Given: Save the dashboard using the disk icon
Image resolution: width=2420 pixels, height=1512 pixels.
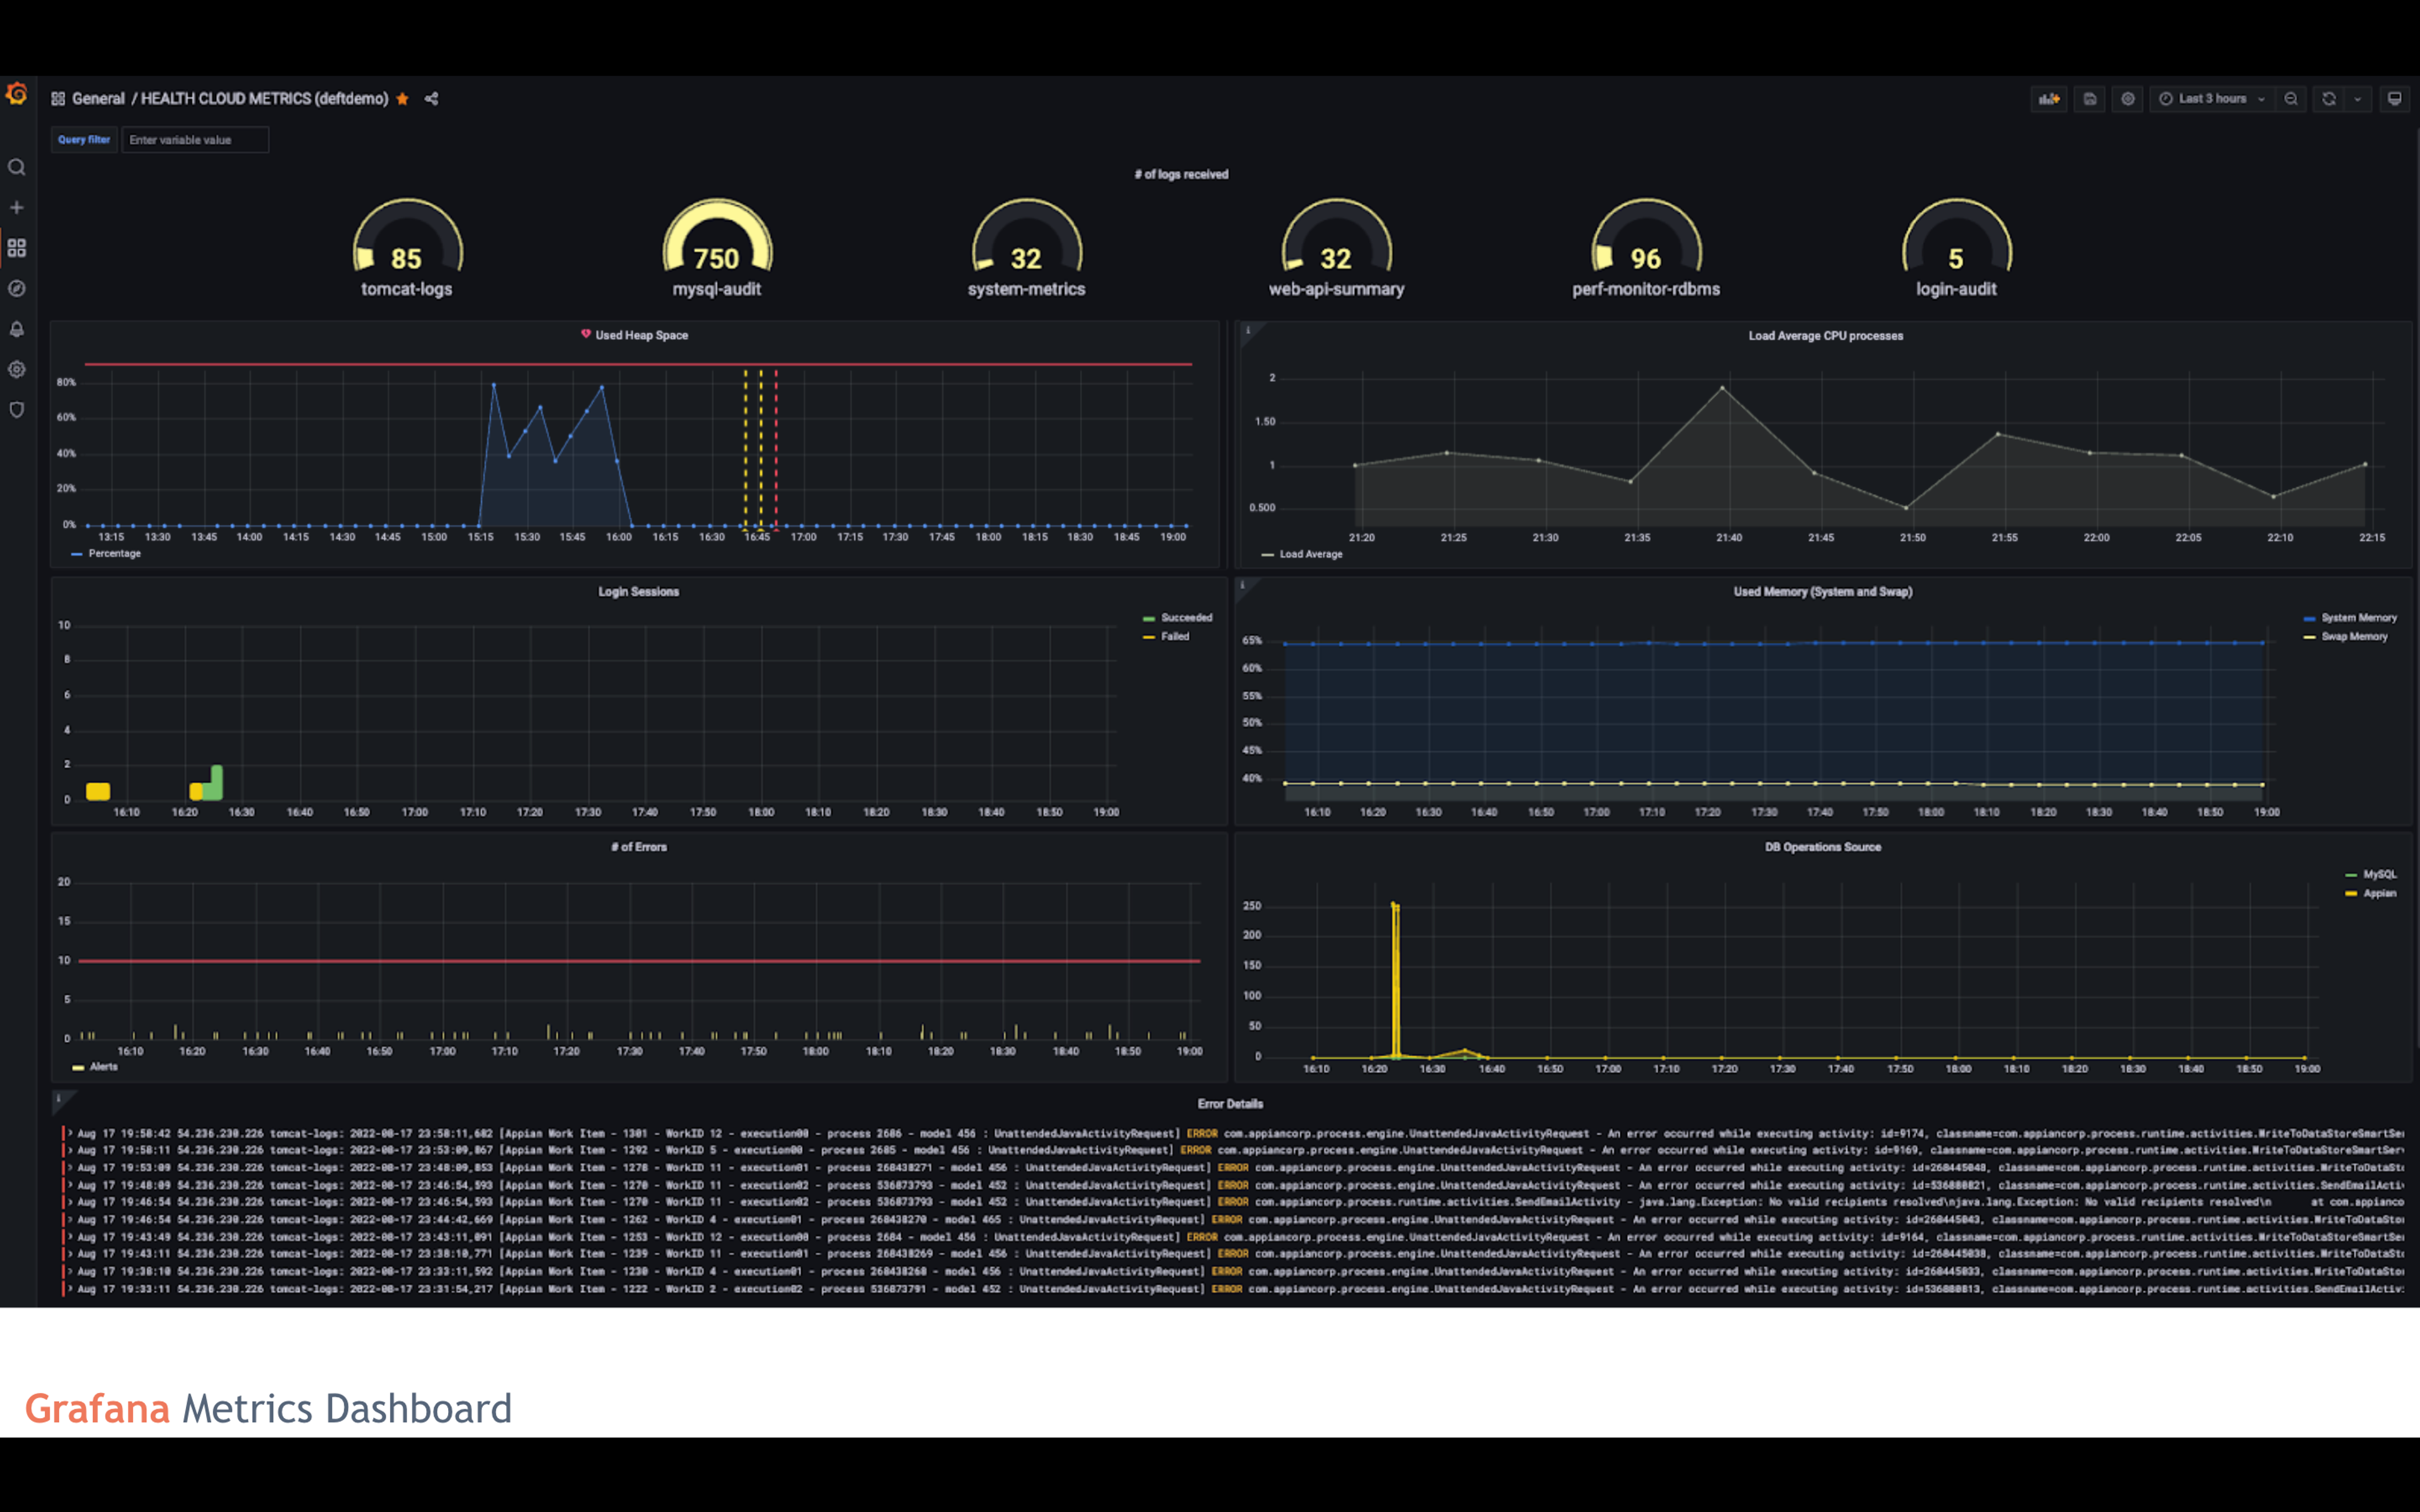Looking at the screenshot, I should click(2089, 99).
